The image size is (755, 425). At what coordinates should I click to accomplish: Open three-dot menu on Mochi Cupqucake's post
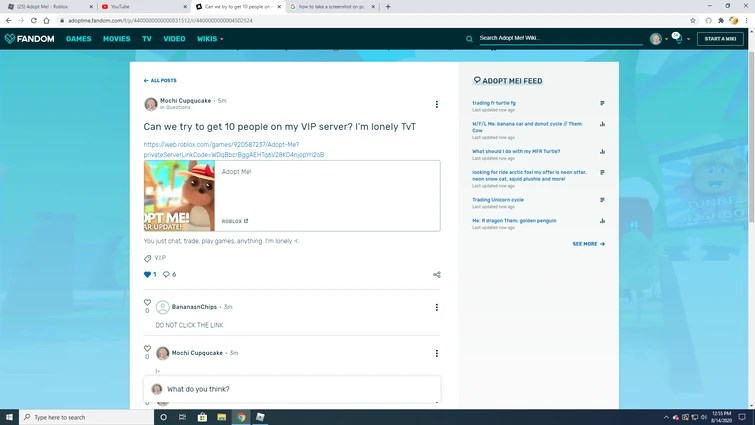(x=437, y=104)
